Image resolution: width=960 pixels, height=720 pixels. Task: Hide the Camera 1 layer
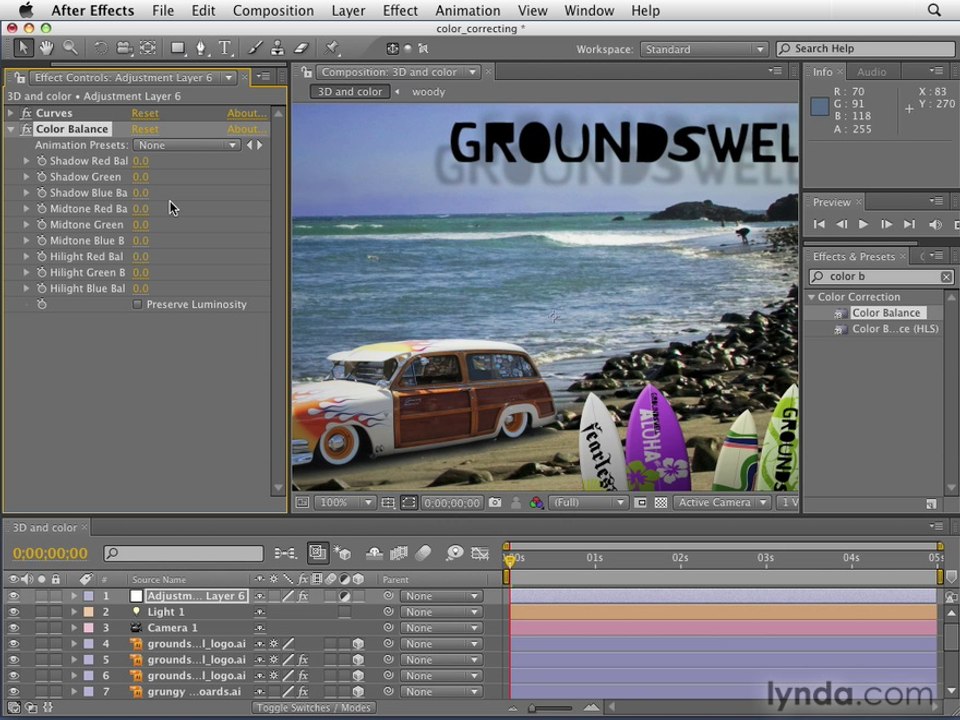13,628
